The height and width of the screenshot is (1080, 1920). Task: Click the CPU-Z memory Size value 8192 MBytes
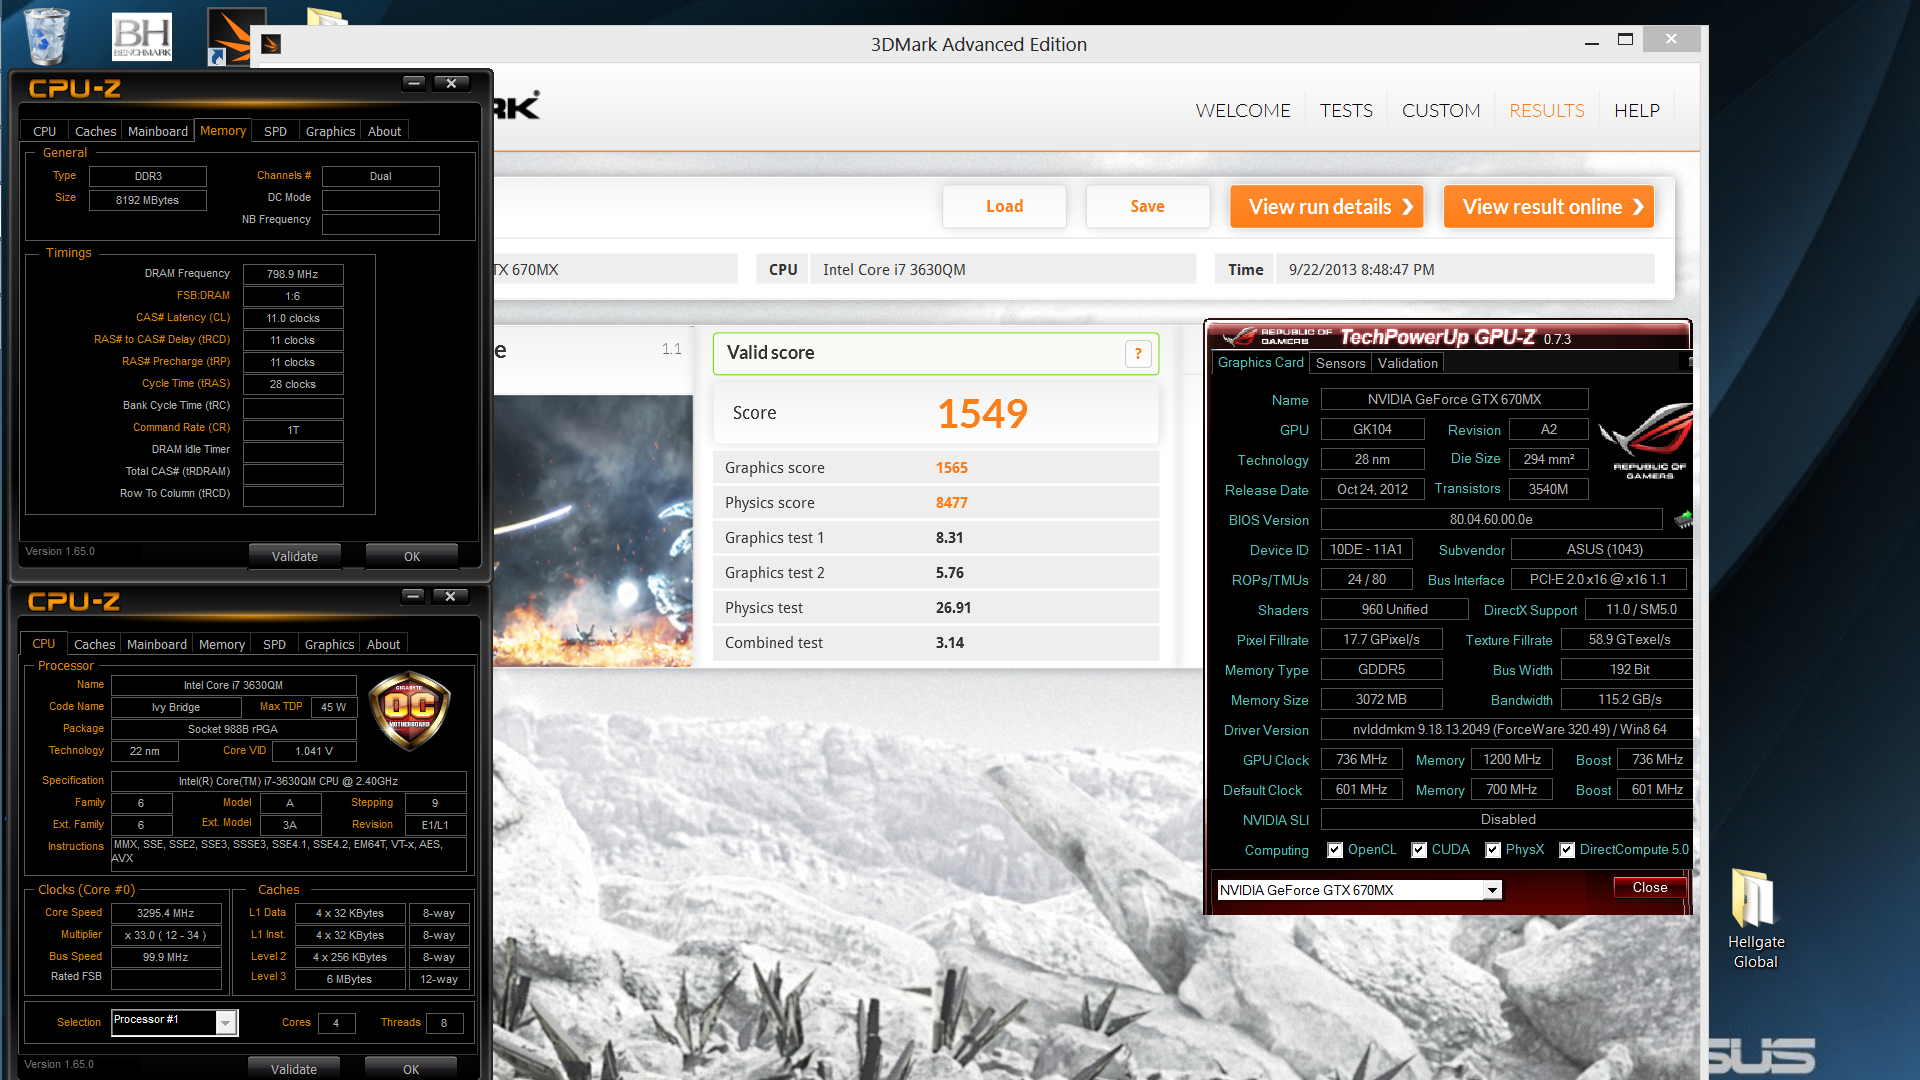(147, 200)
